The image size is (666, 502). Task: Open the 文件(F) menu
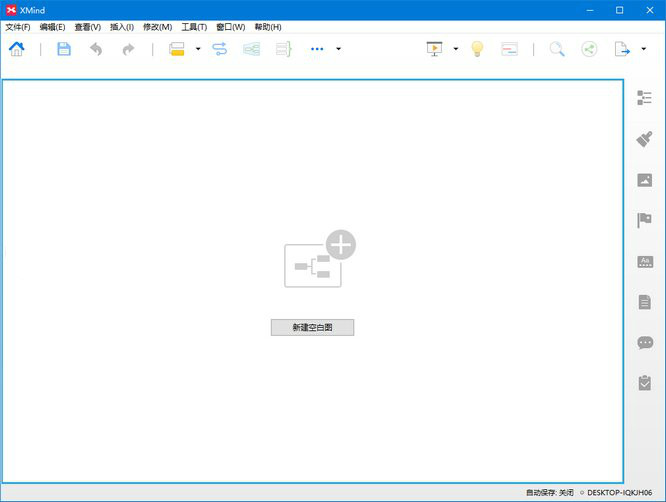coord(18,27)
